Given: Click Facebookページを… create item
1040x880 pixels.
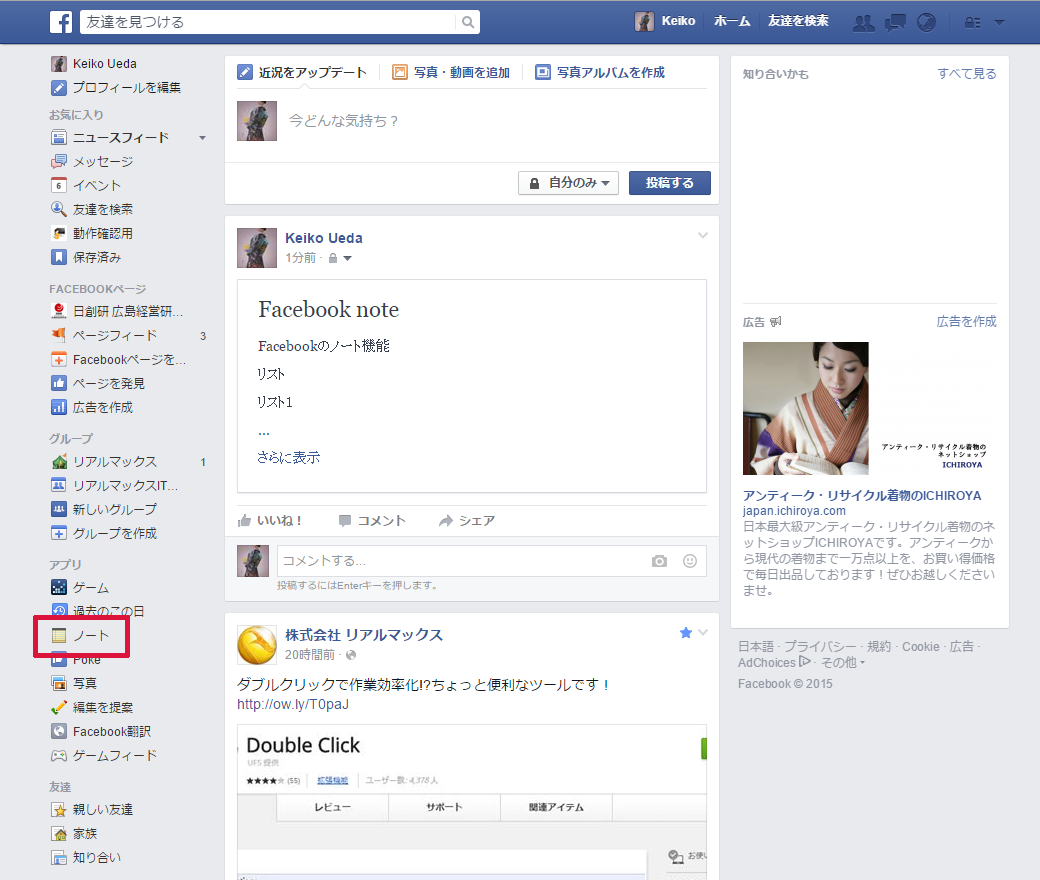Looking at the screenshot, I should click(x=119, y=359).
